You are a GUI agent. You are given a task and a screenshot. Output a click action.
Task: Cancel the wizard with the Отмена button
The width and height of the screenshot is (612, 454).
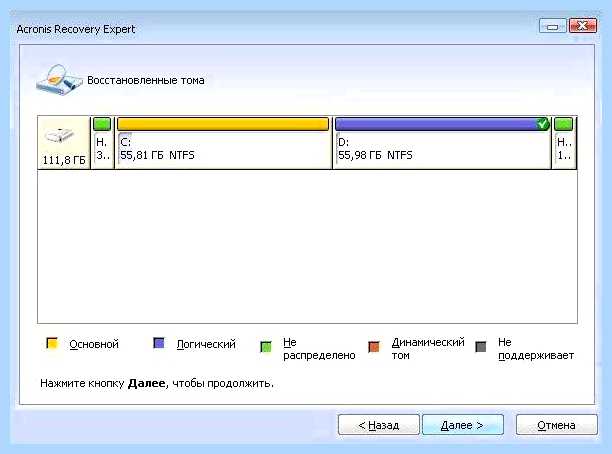tap(556, 425)
